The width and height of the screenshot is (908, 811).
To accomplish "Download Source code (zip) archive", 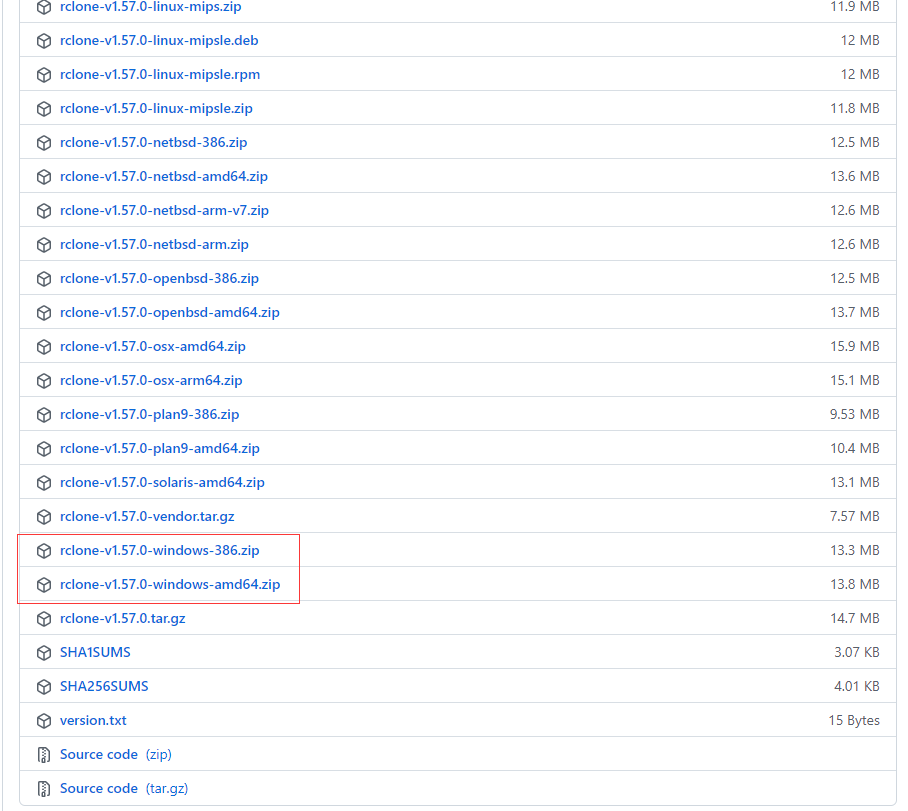I will tap(99, 754).
